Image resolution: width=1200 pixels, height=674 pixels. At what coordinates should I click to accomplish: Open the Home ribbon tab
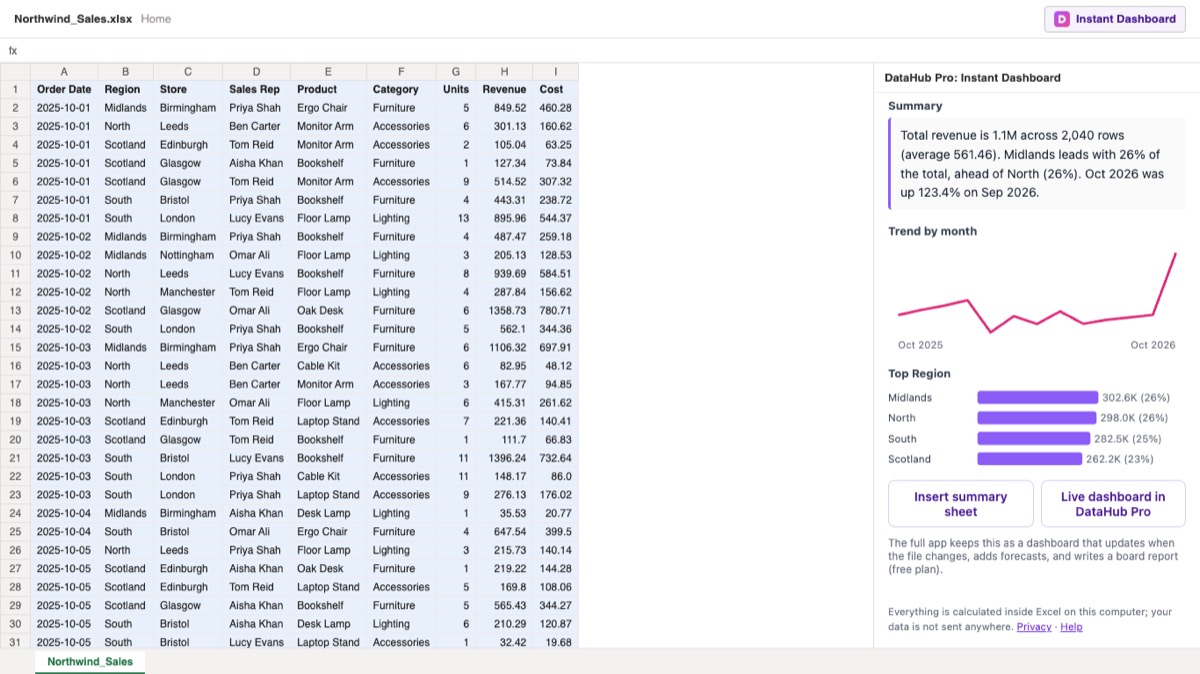155,19
